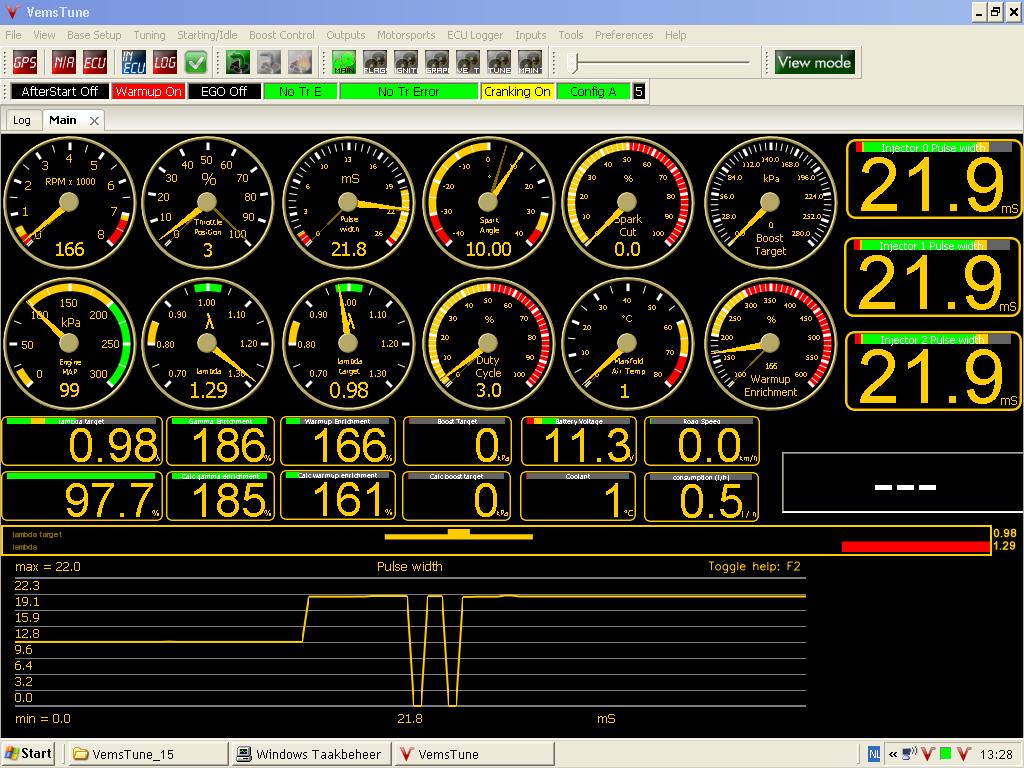Viewport: 1024px width, 768px height.
Task: Click the green checkmark toolbar icon
Action: click(x=196, y=63)
